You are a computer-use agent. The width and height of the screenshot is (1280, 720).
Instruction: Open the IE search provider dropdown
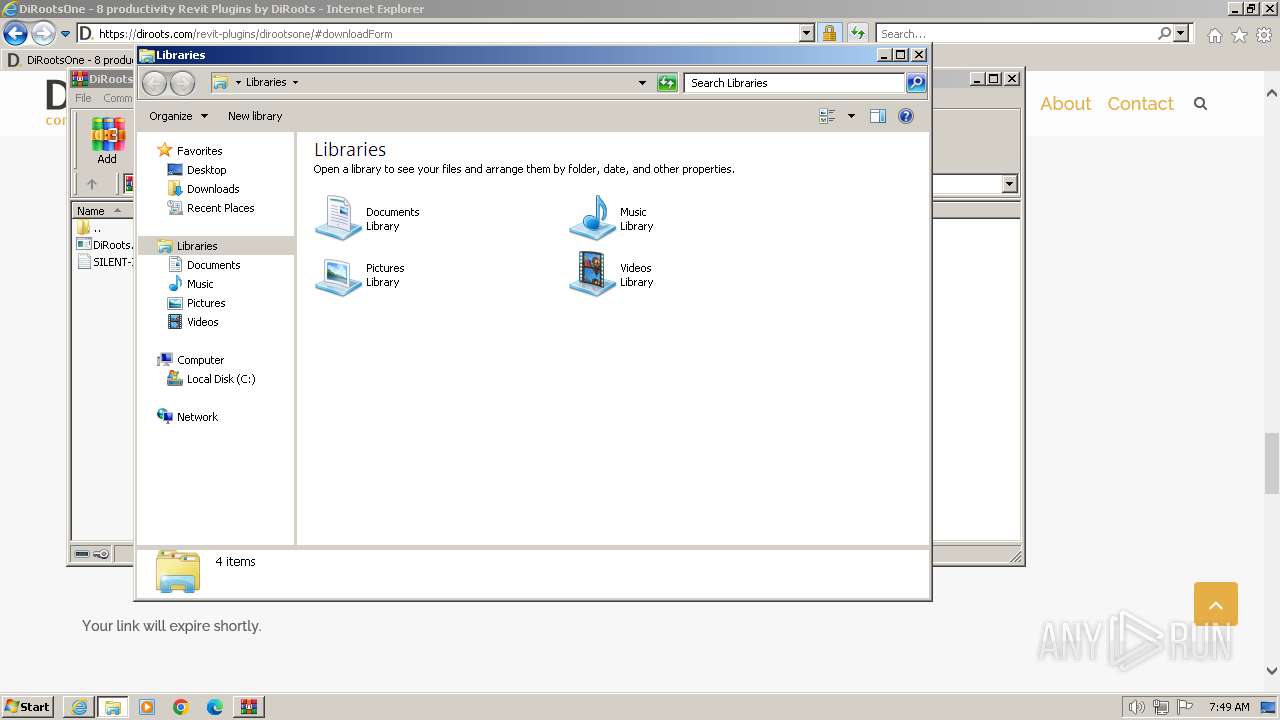tap(1182, 33)
